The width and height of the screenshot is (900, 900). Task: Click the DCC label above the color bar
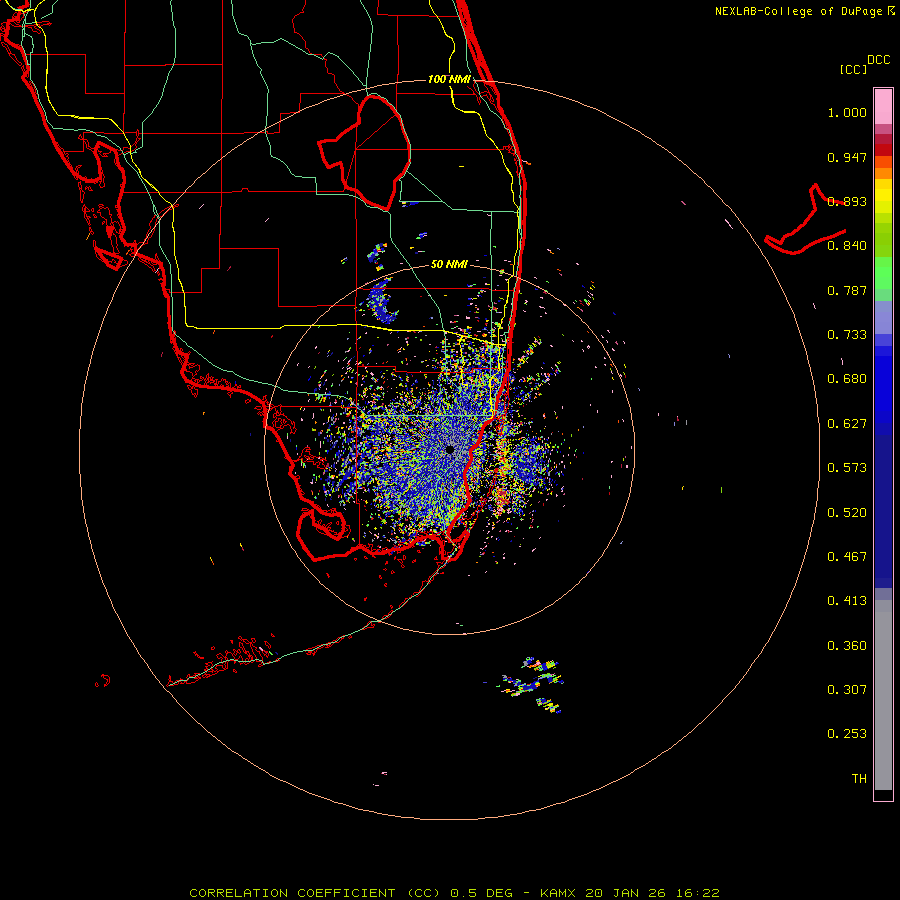pos(878,60)
